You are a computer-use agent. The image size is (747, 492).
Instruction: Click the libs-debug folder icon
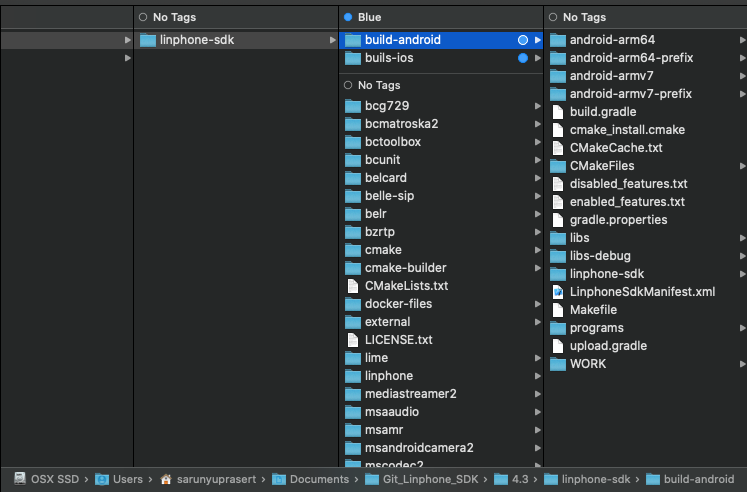pyautogui.click(x=557, y=256)
